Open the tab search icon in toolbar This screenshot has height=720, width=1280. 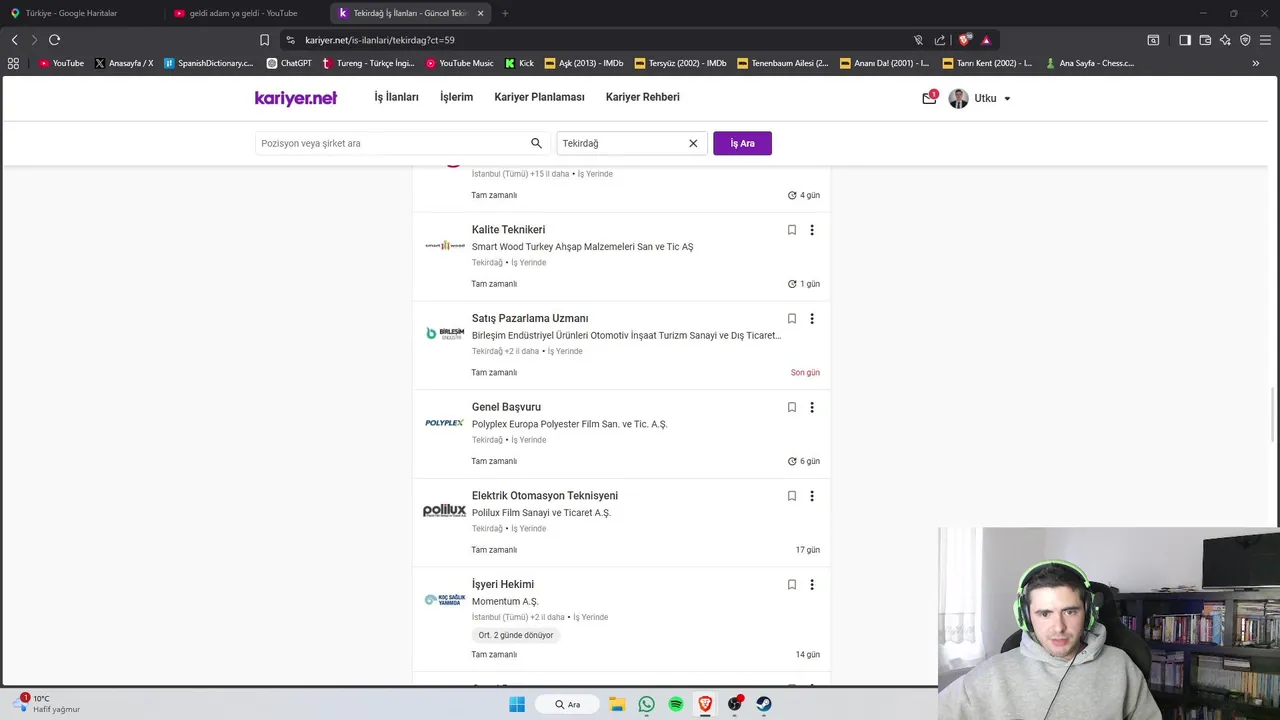pyautogui.click(x=1153, y=40)
